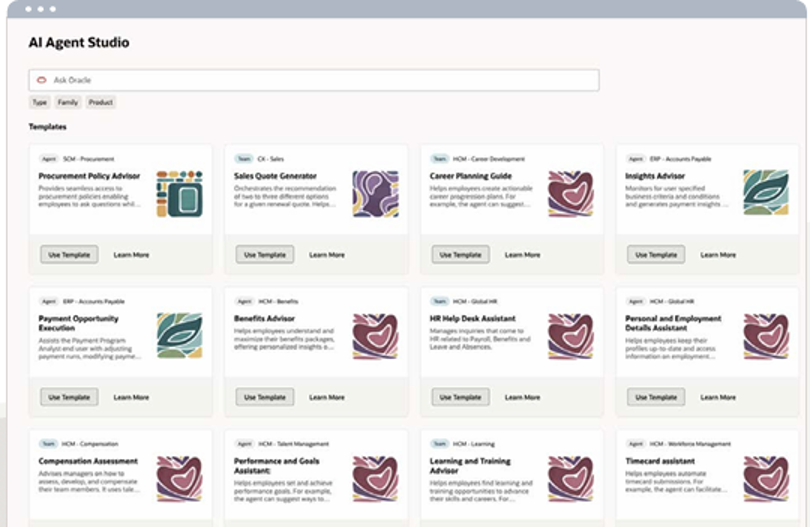Viewport: 810px width, 528px height.
Task: Click the Benefits Advisor heart illustration
Action: coord(376,336)
